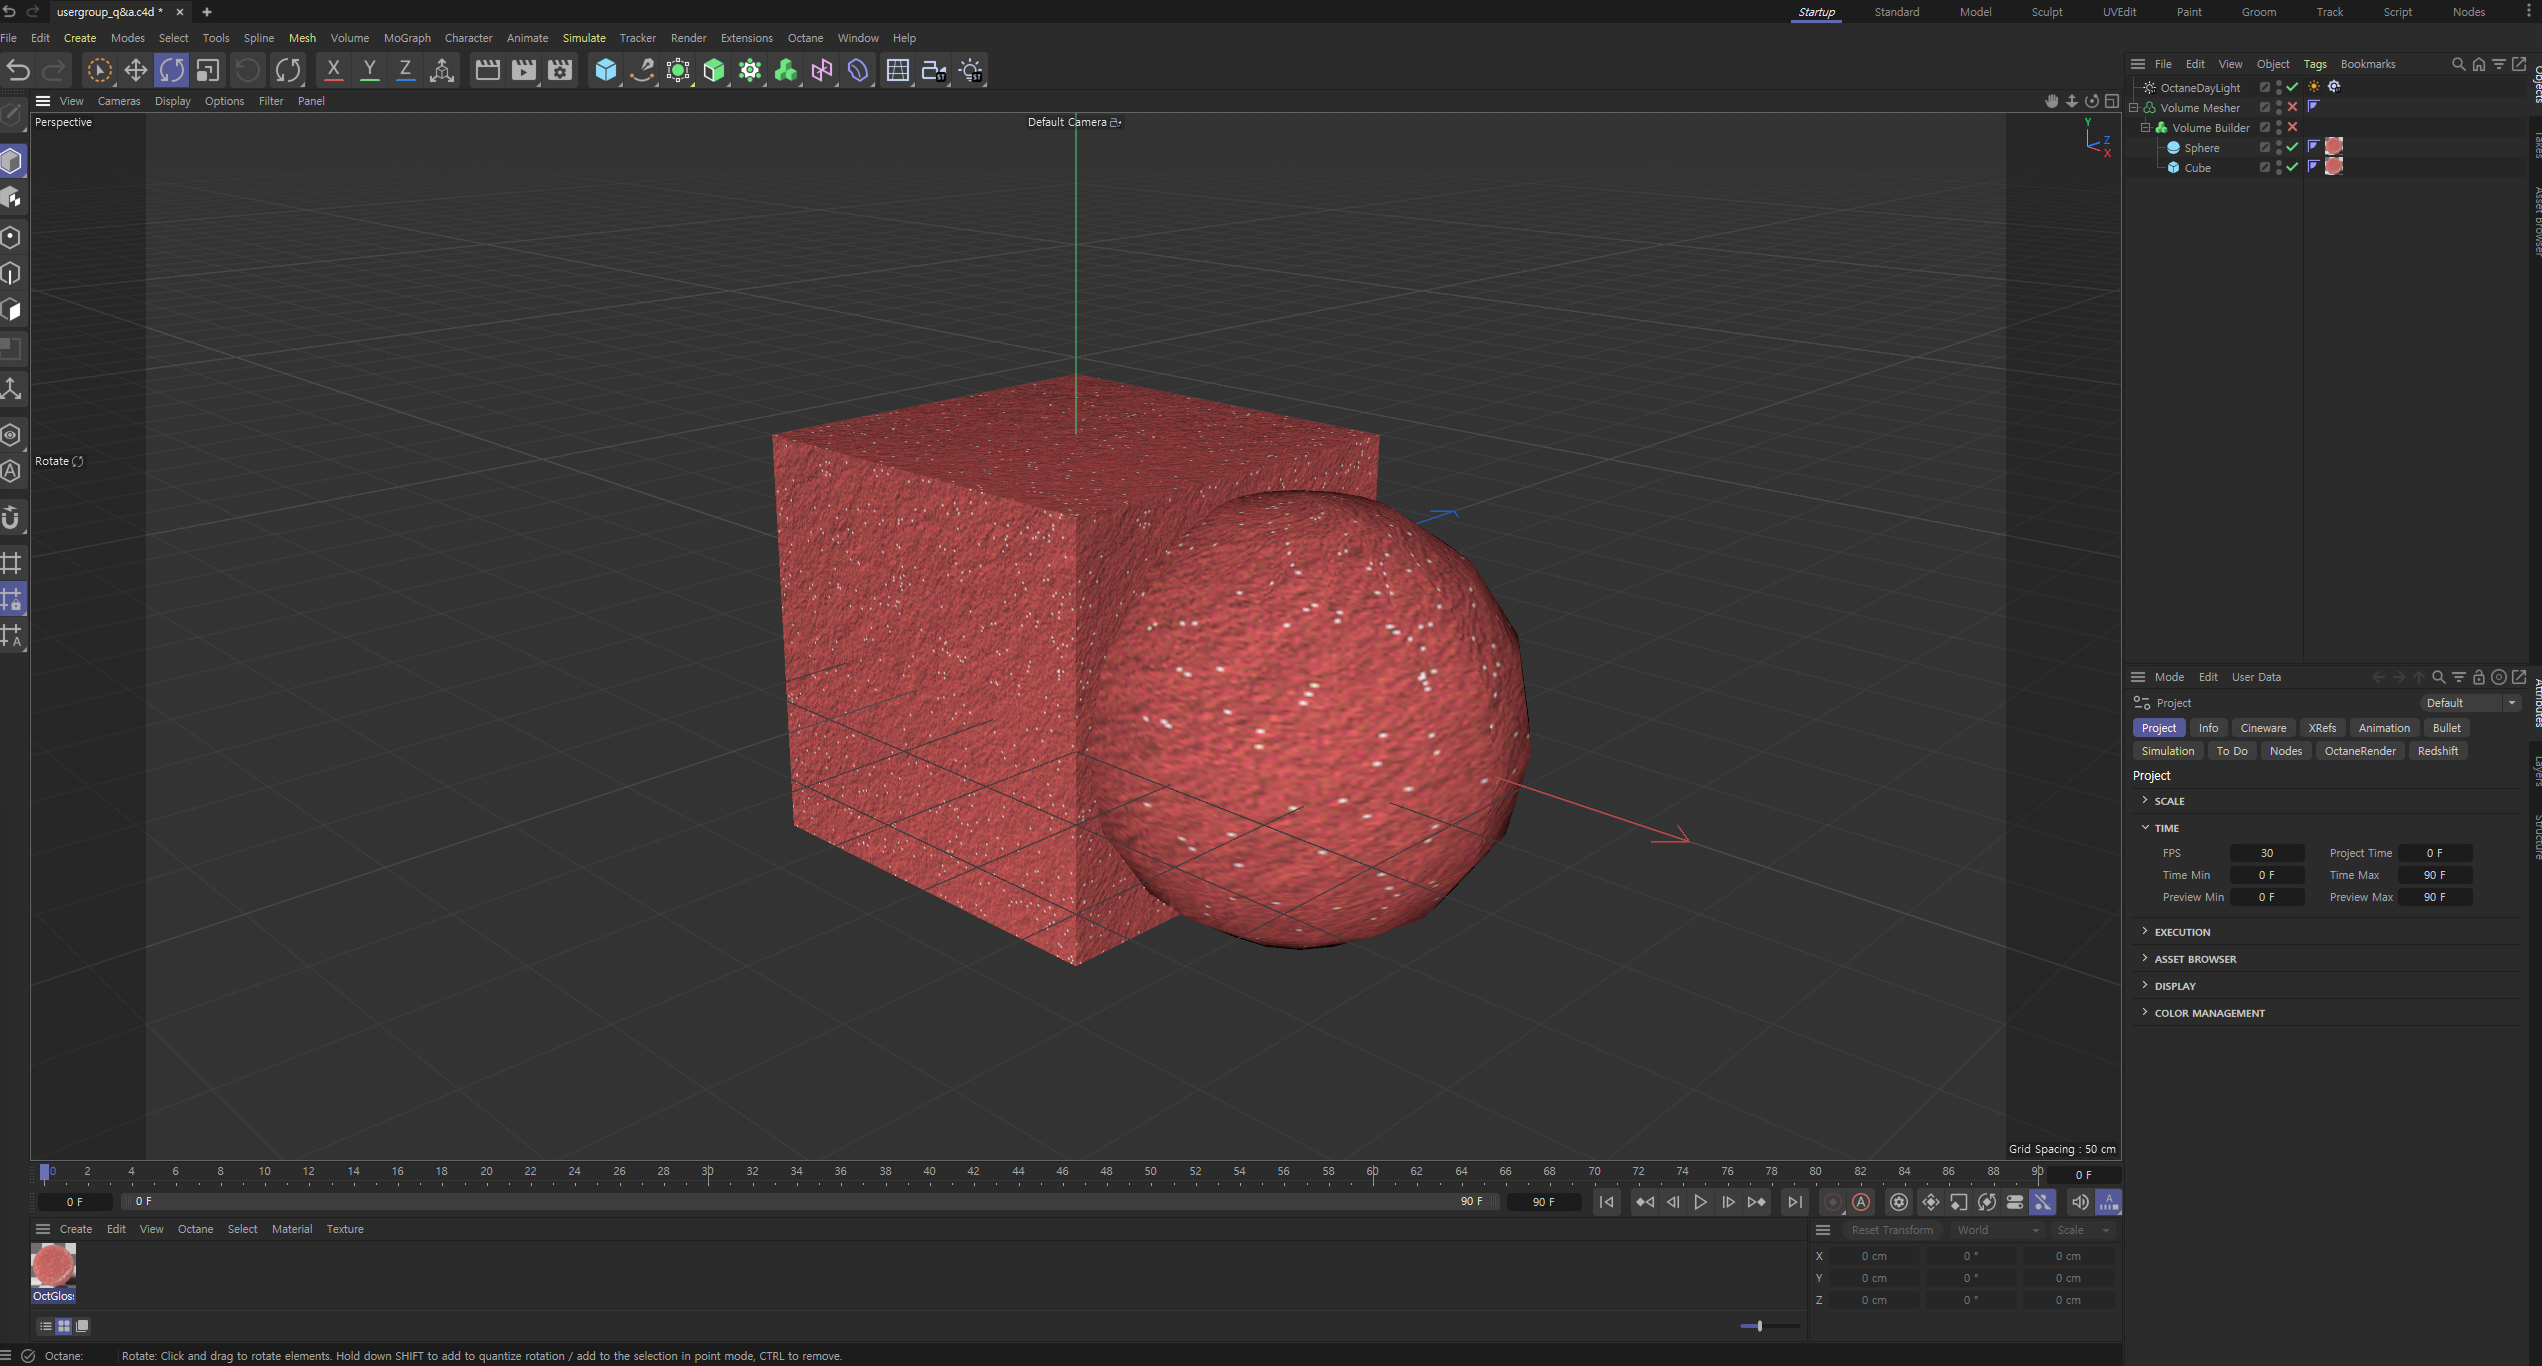Add a Camera from top toolbar
This screenshot has height=1366, width=2542.
[934, 70]
